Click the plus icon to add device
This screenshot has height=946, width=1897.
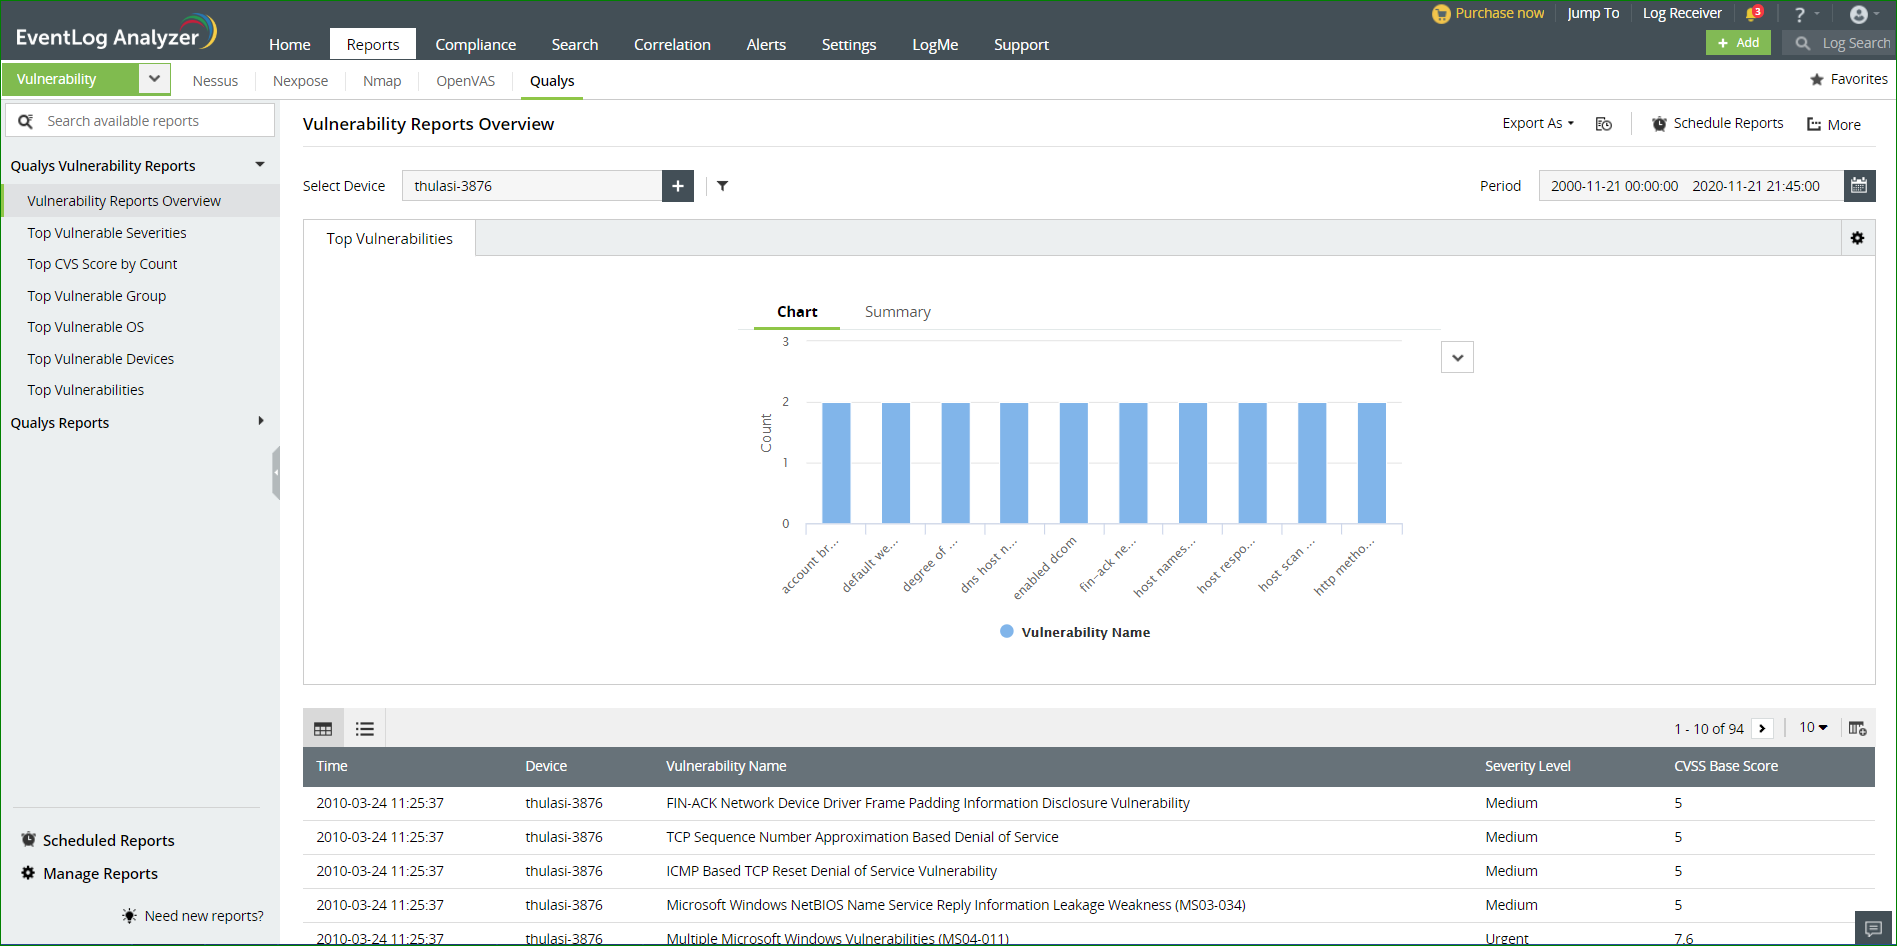point(678,186)
